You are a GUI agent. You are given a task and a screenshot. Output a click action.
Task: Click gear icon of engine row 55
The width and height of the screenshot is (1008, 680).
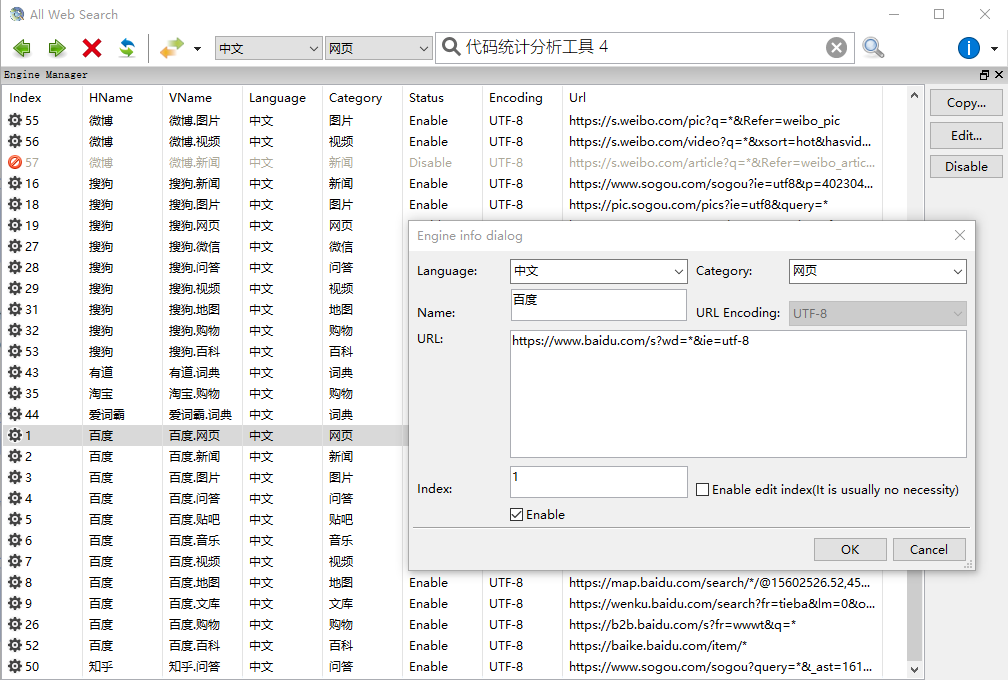15,120
